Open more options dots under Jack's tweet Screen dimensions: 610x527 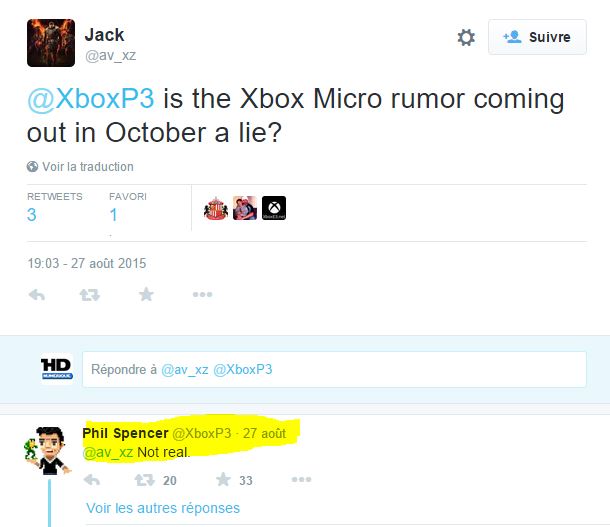[x=202, y=294]
